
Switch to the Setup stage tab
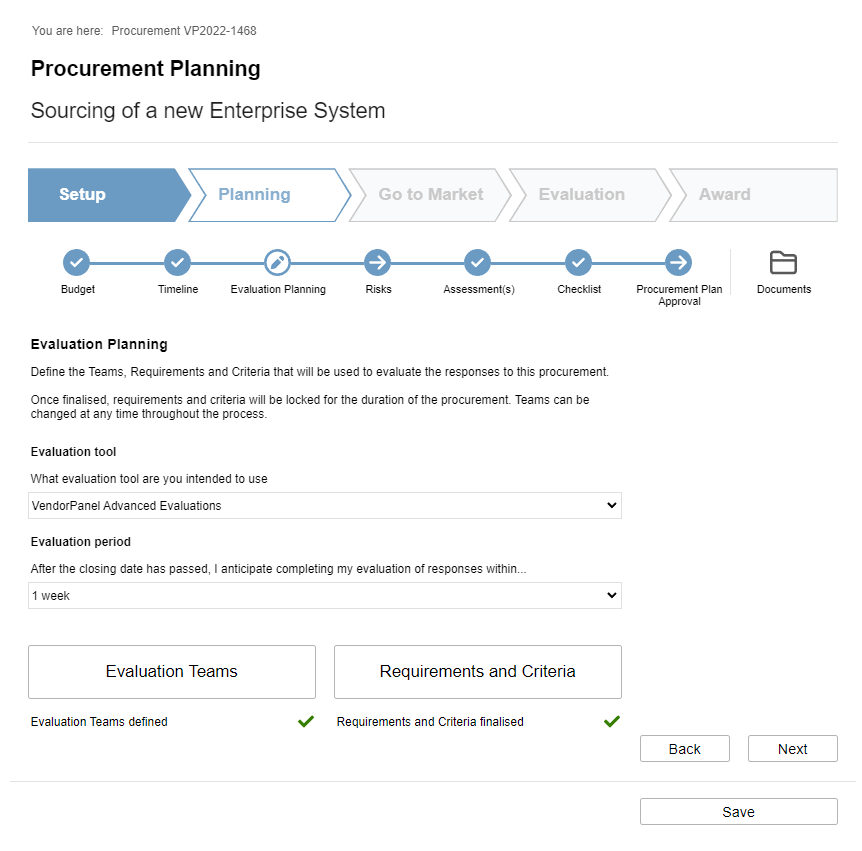[109, 195]
